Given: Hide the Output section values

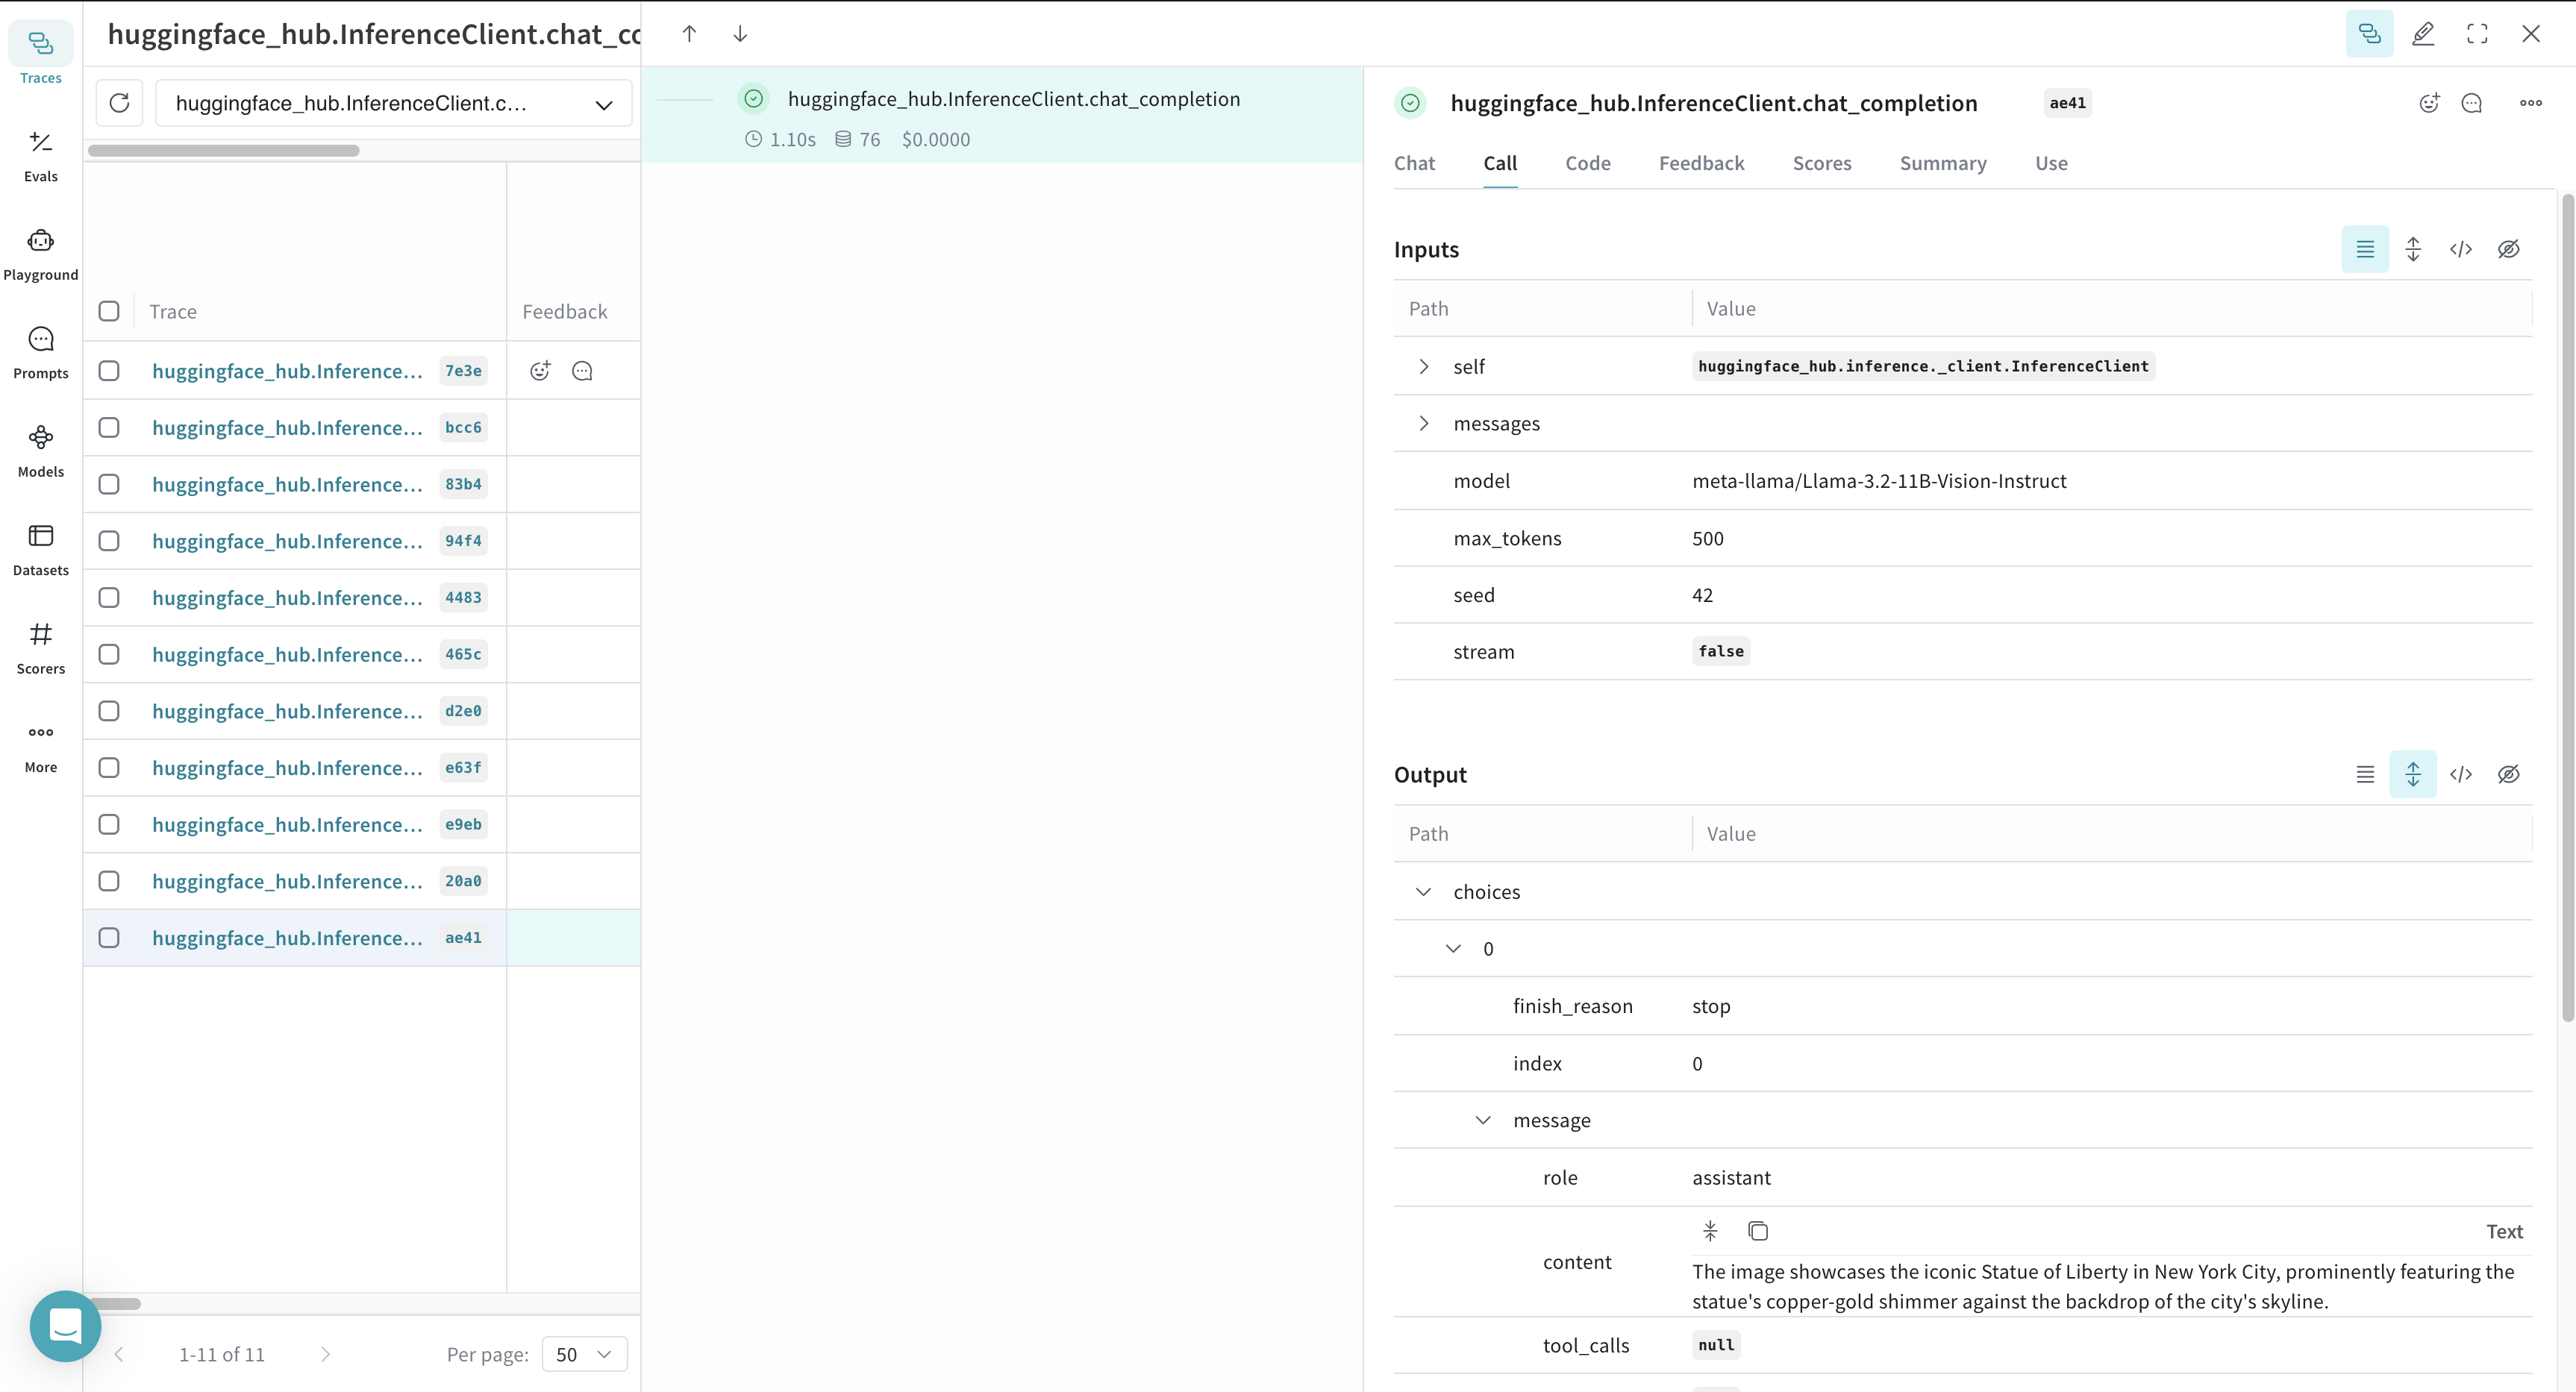Looking at the screenshot, I should [2509, 774].
